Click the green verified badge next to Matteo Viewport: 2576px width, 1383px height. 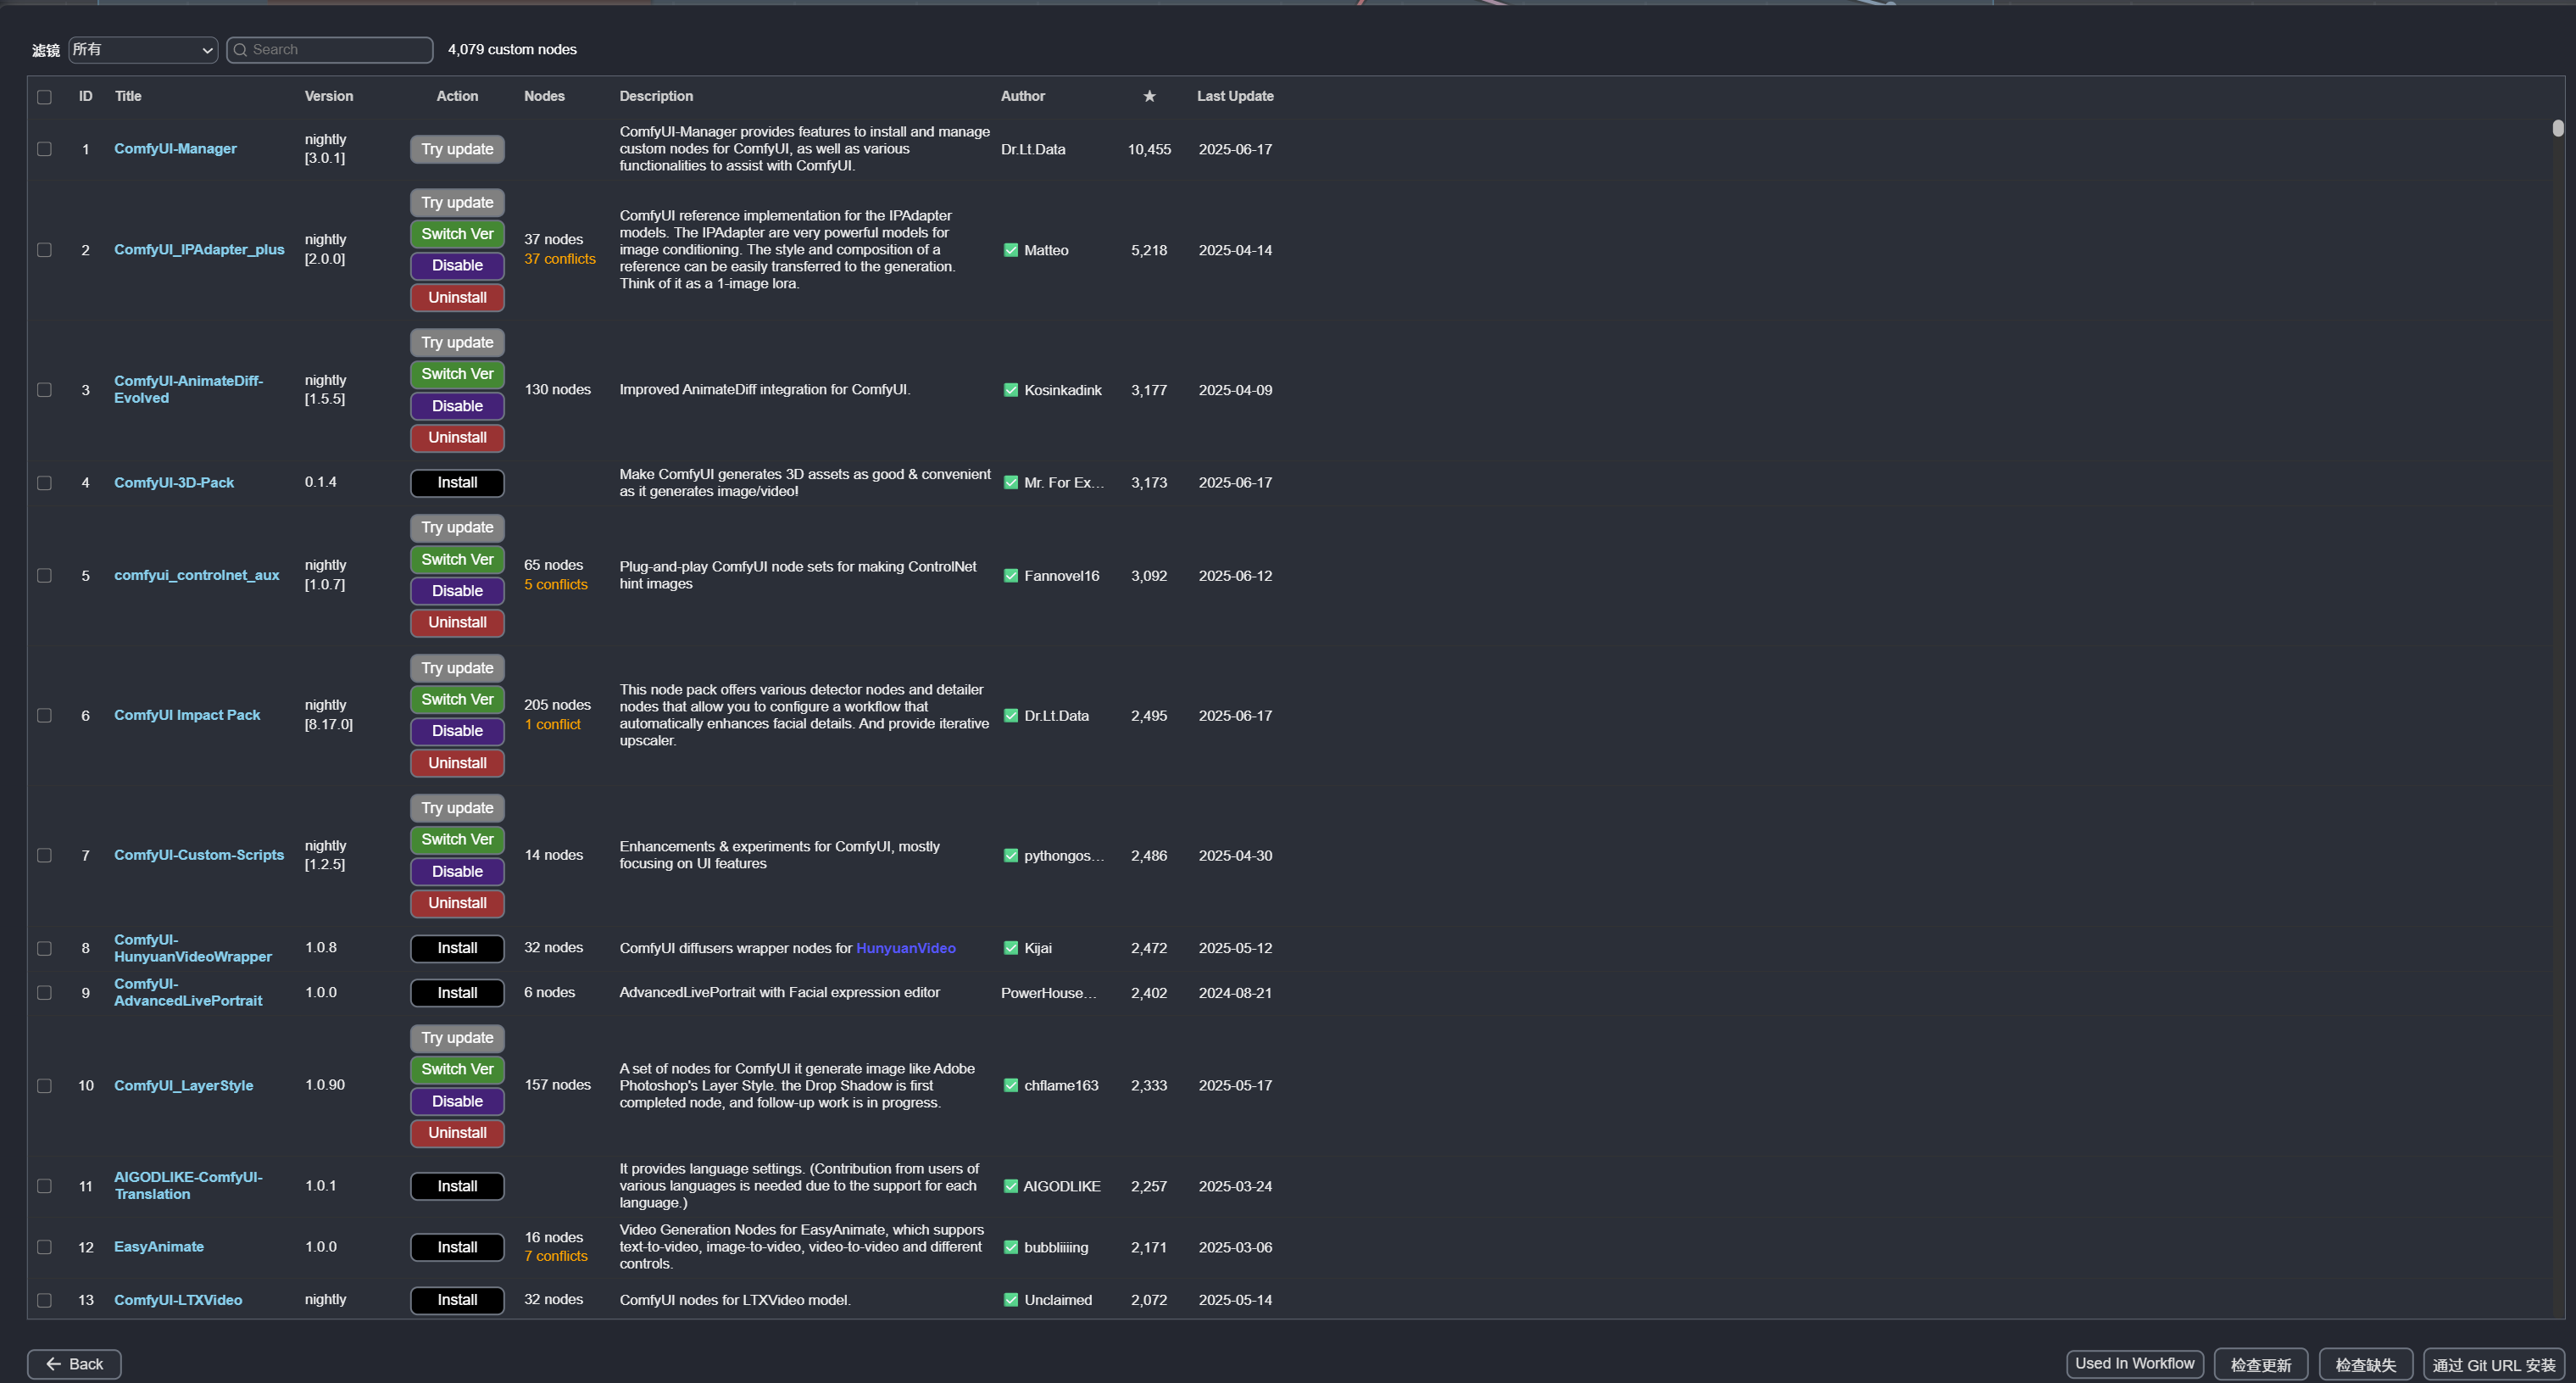(x=1010, y=250)
